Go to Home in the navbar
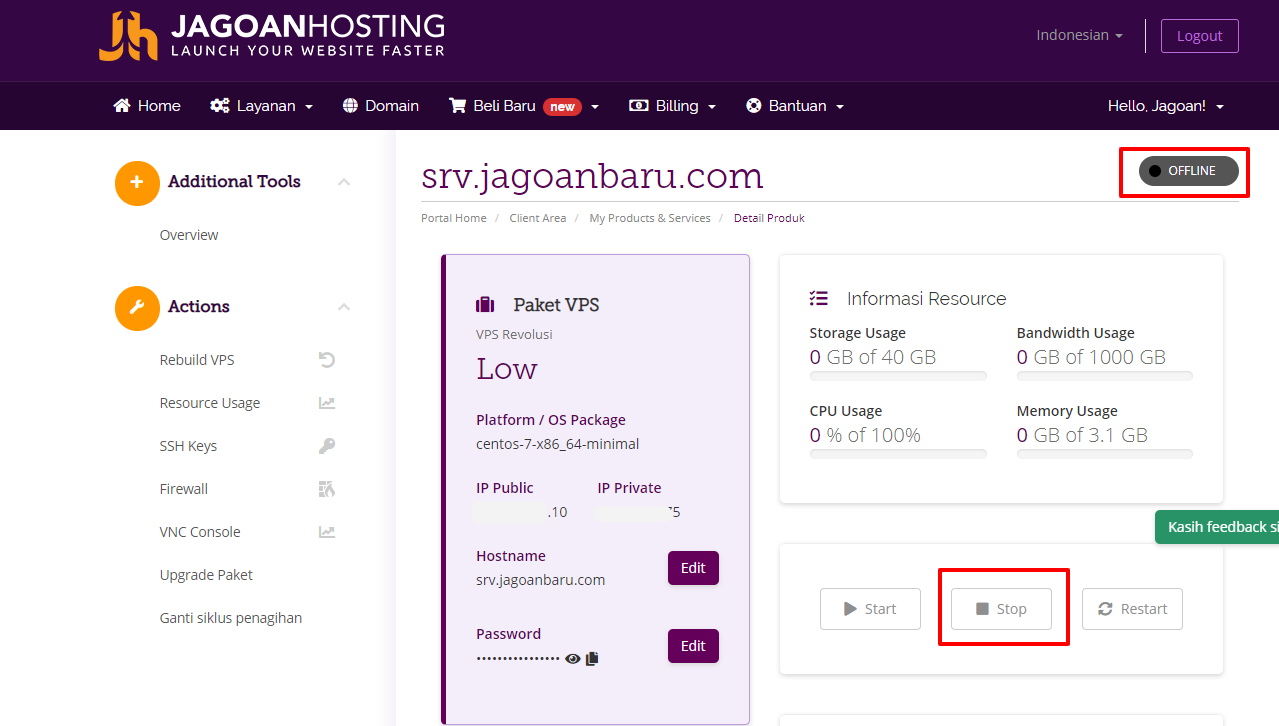 [147, 106]
